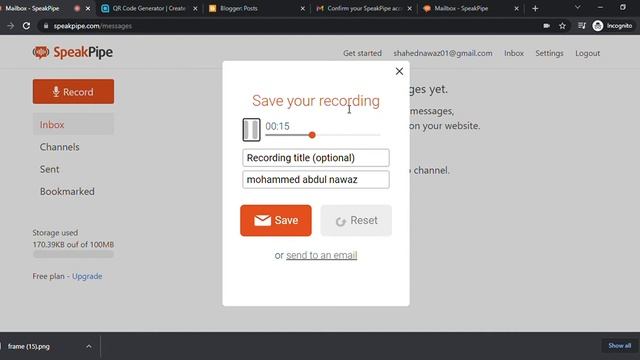Click the shahednawaz01@gmail.com account link
Screen dimensions: 640x360
443,53
